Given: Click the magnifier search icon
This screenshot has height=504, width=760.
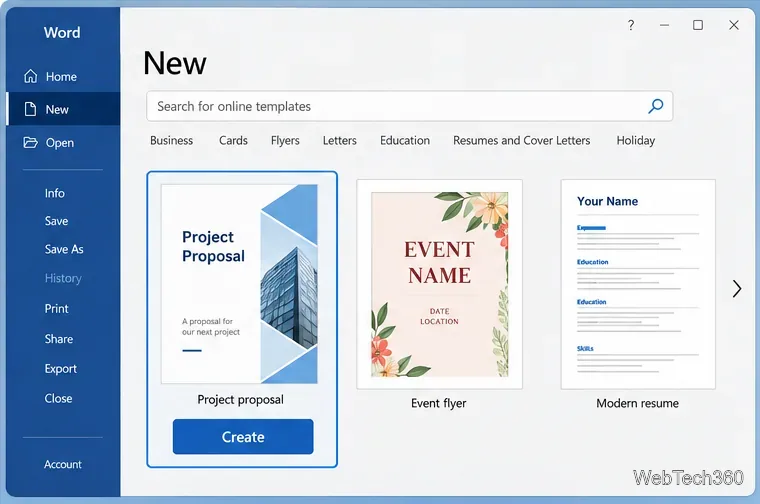Looking at the screenshot, I should tap(655, 106).
